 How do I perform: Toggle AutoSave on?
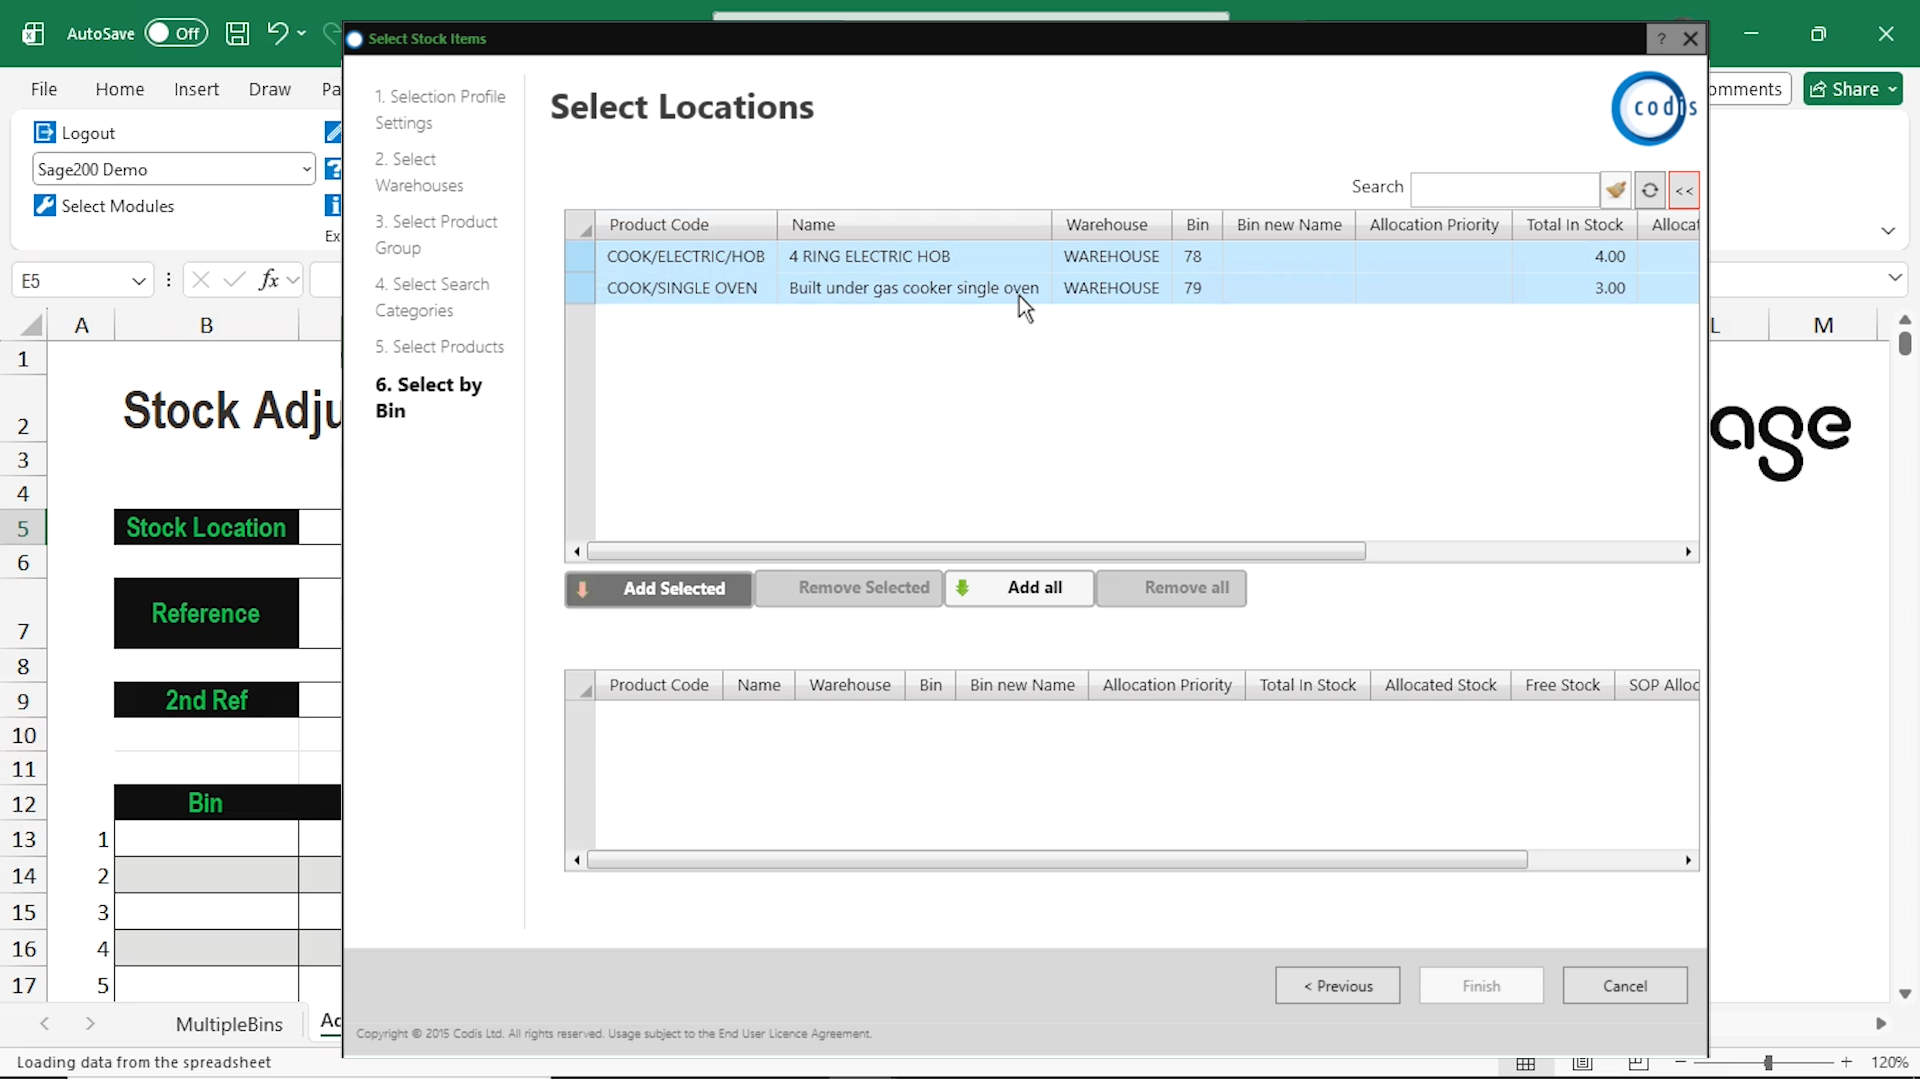point(176,32)
